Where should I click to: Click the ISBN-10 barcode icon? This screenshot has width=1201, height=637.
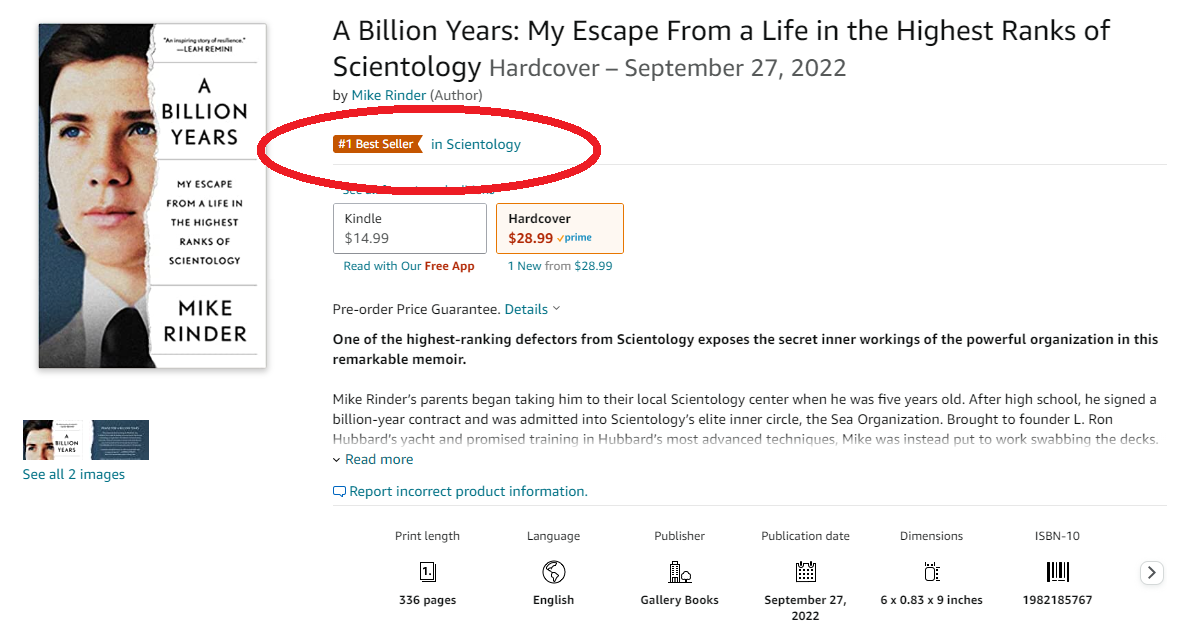[x=1057, y=572]
